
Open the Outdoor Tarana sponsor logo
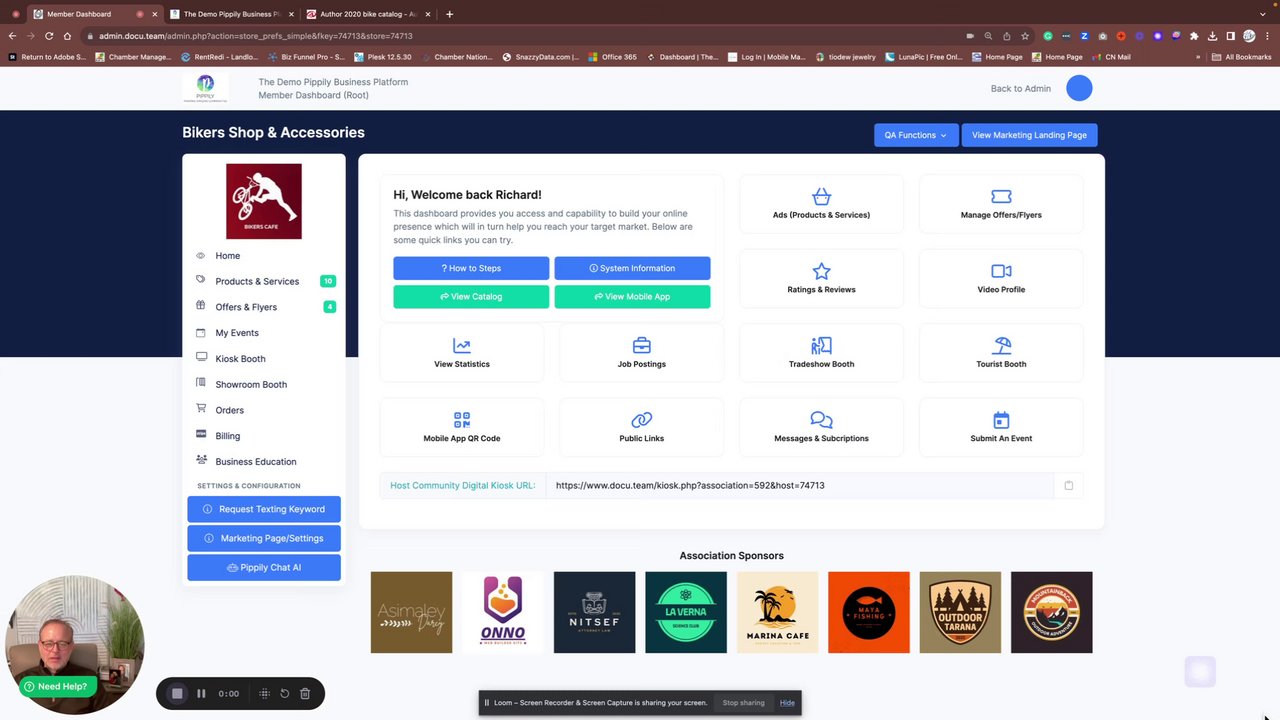point(960,613)
